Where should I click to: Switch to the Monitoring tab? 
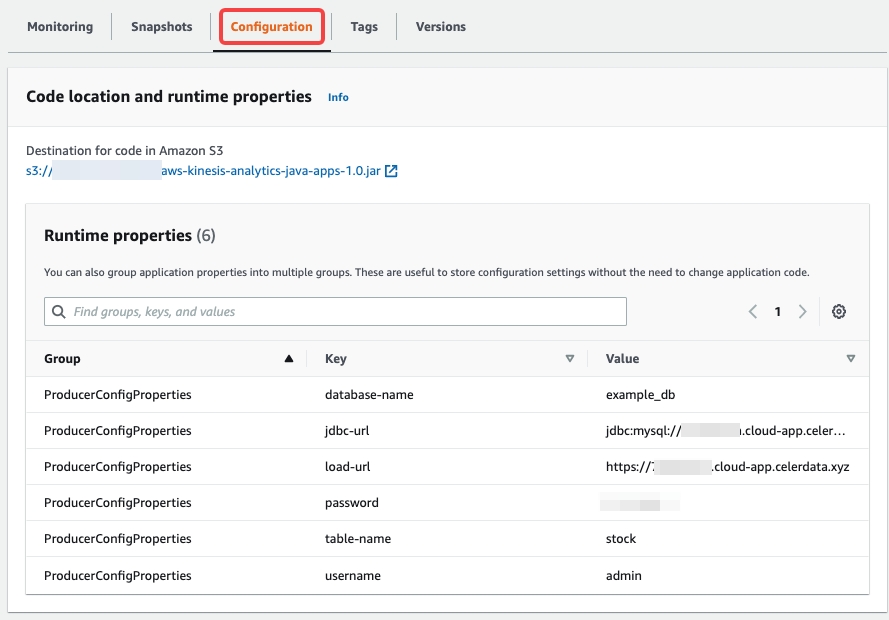coord(60,27)
